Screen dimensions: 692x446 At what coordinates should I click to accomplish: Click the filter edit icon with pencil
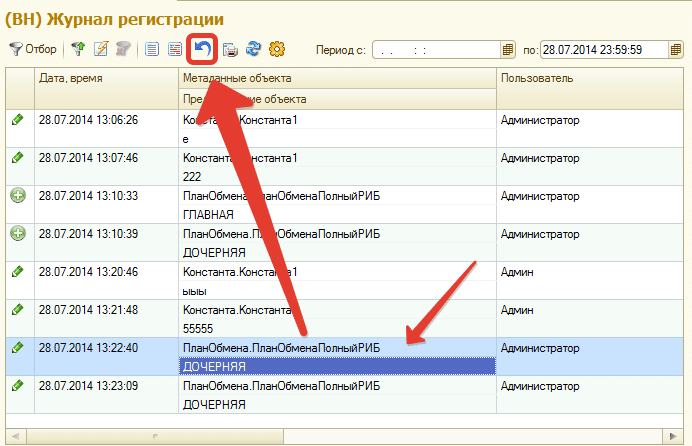click(x=100, y=48)
